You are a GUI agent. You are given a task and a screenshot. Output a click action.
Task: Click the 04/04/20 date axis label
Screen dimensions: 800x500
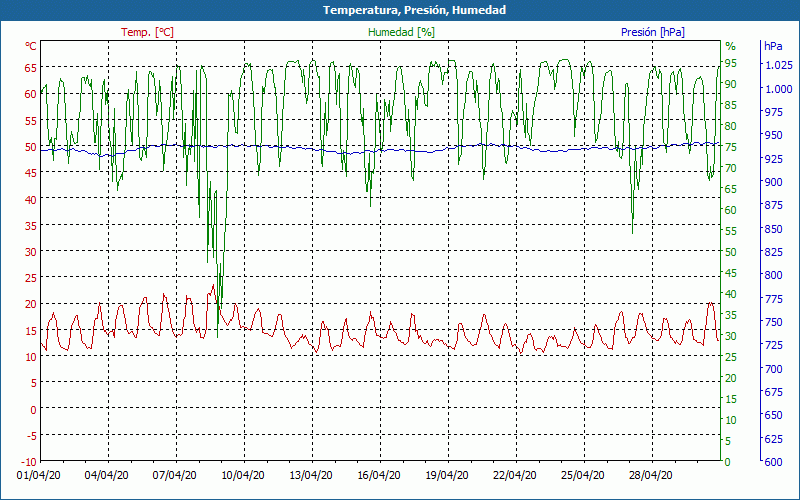tap(107, 475)
